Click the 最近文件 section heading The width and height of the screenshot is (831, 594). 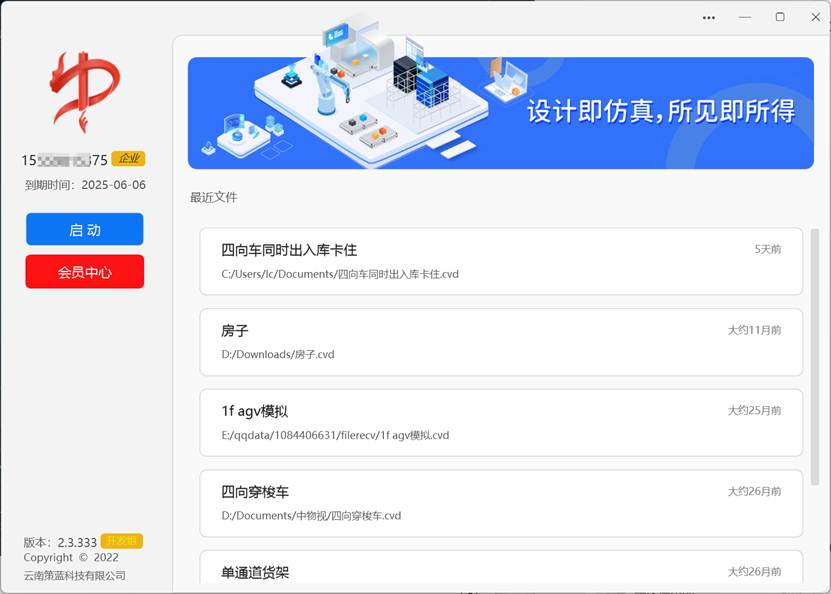click(x=214, y=198)
